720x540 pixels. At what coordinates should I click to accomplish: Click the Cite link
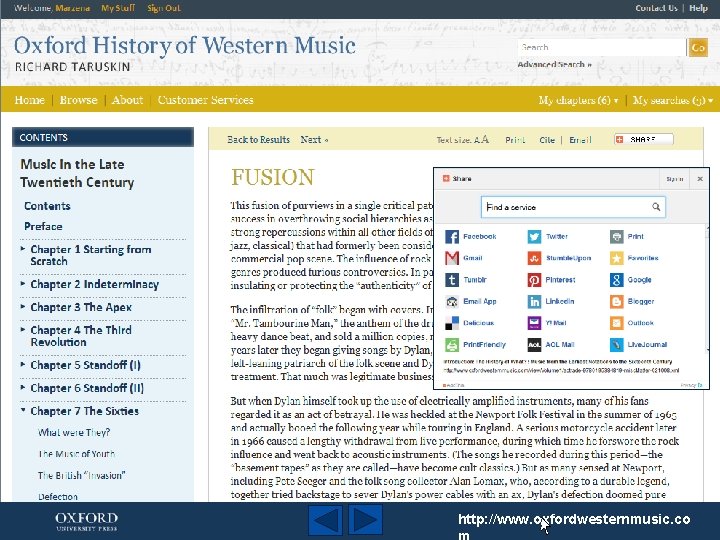click(547, 140)
